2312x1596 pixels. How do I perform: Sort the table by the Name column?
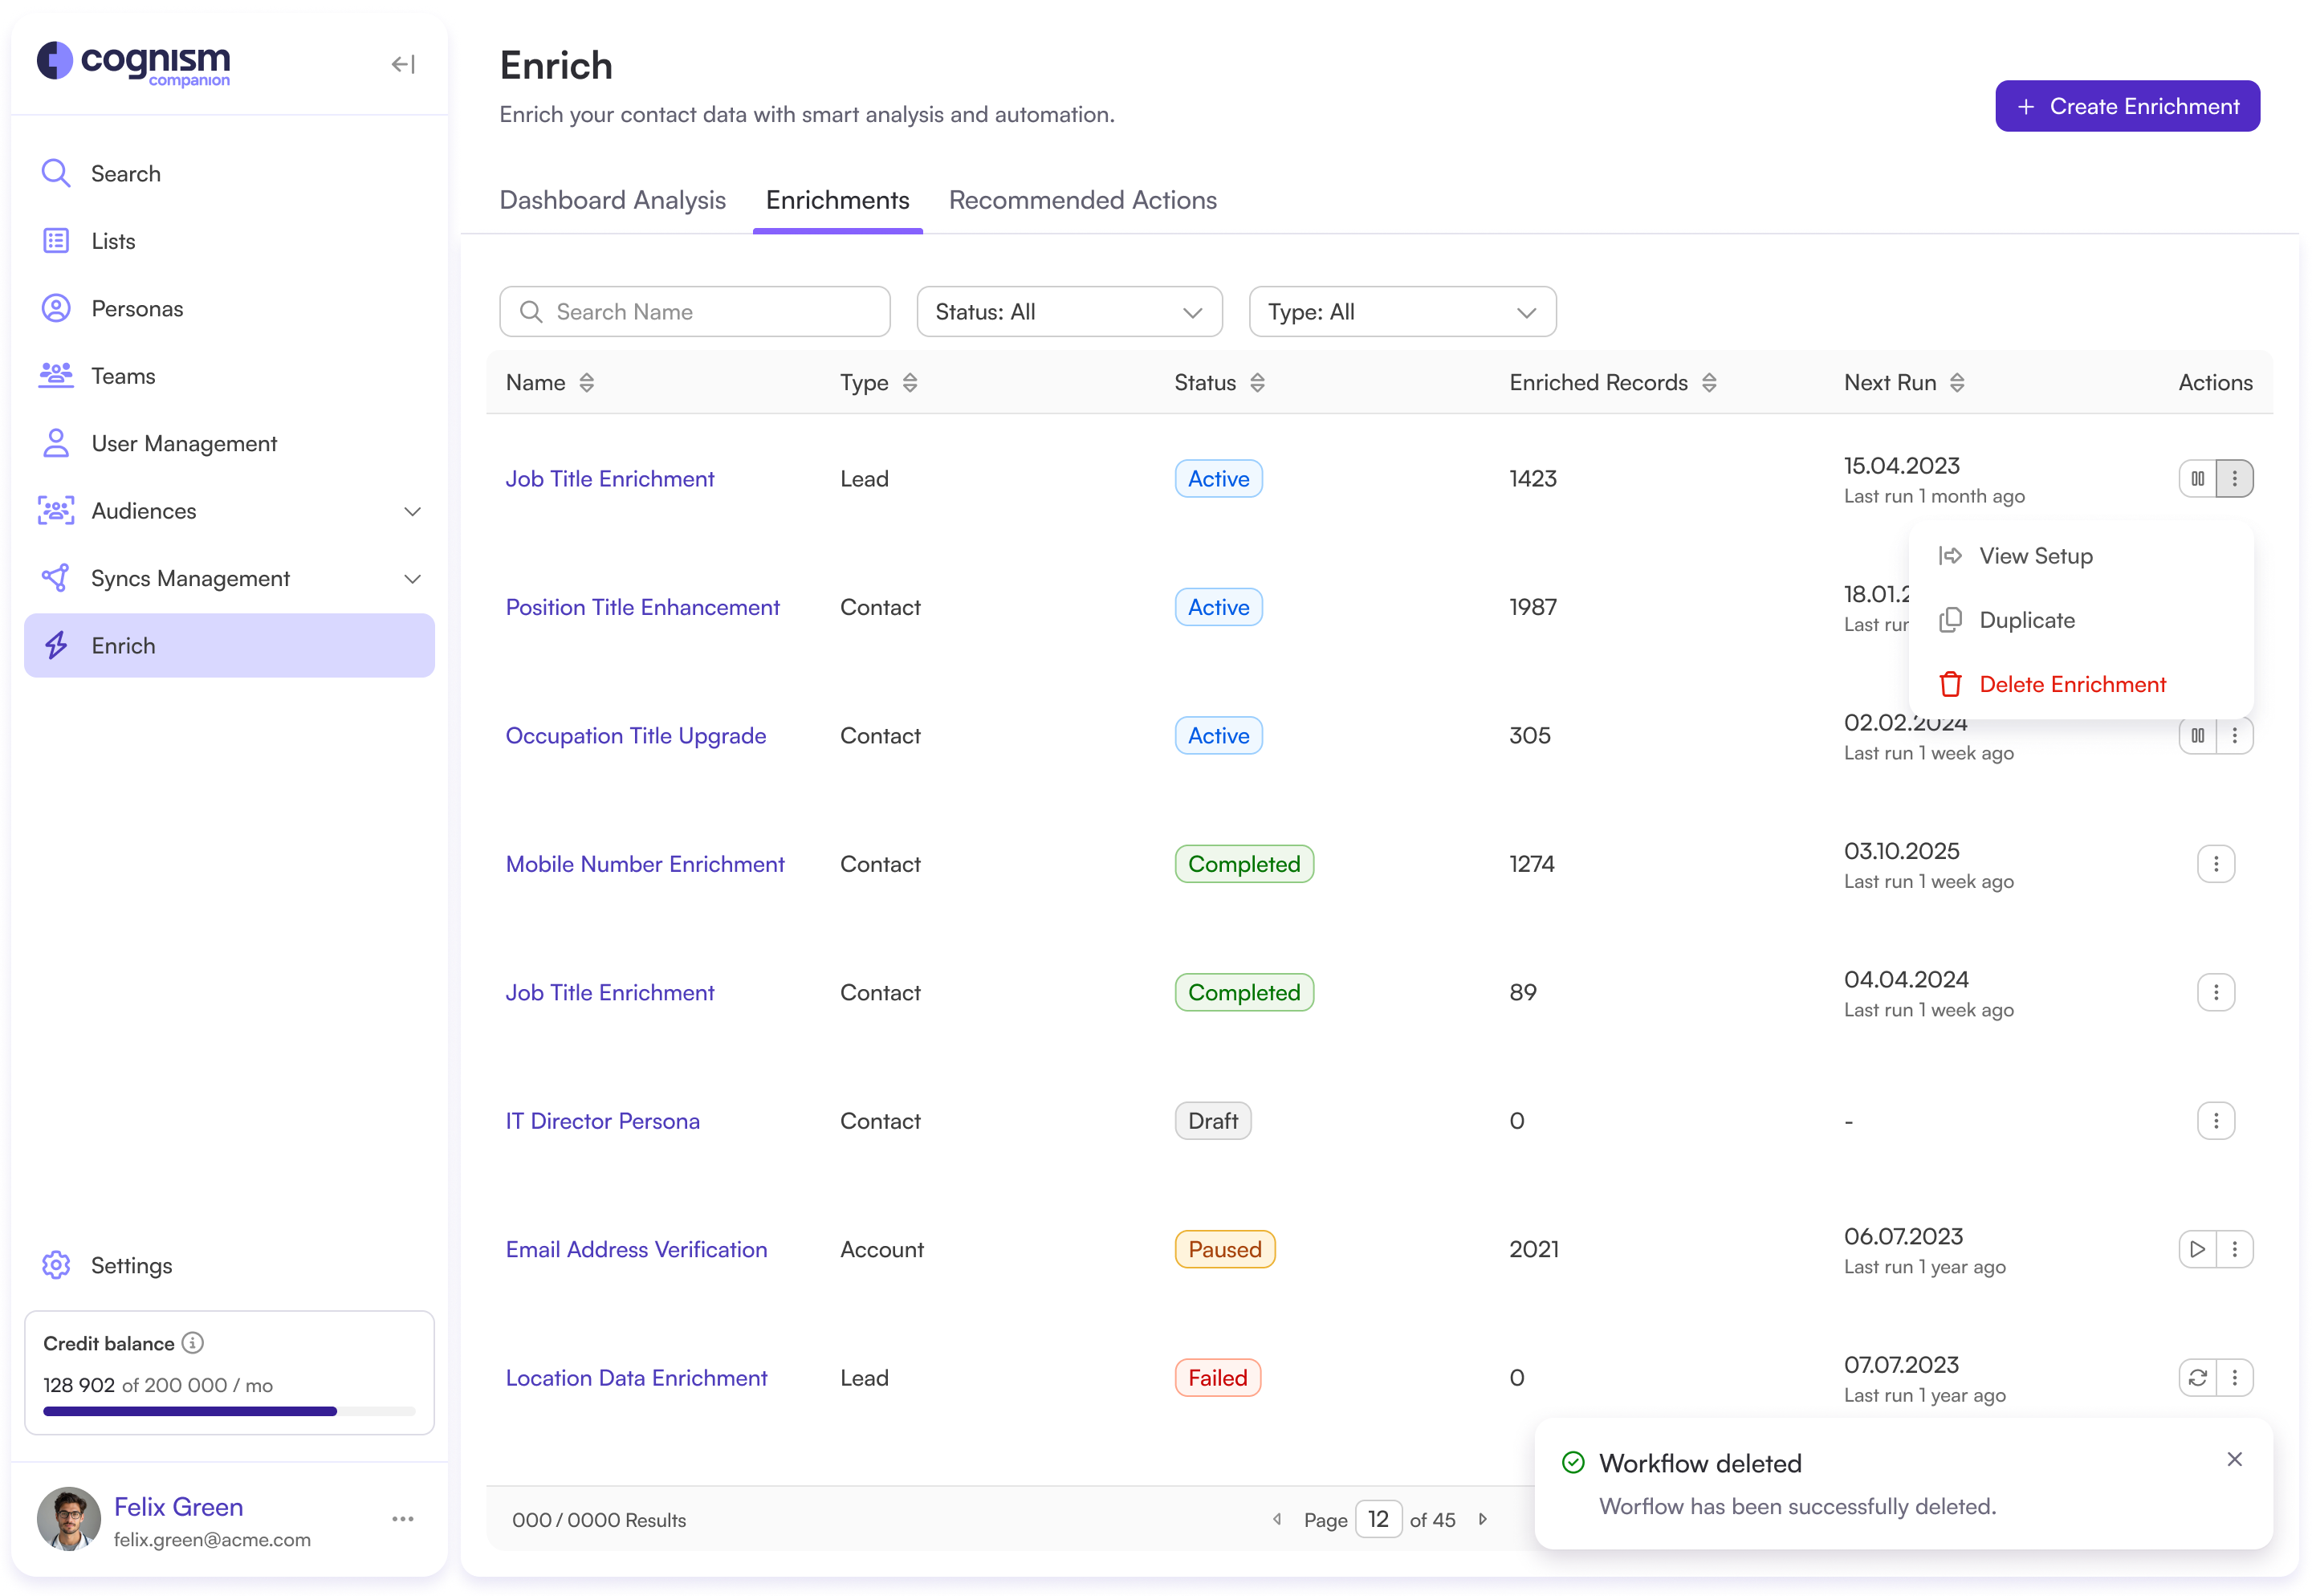point(587,383)
